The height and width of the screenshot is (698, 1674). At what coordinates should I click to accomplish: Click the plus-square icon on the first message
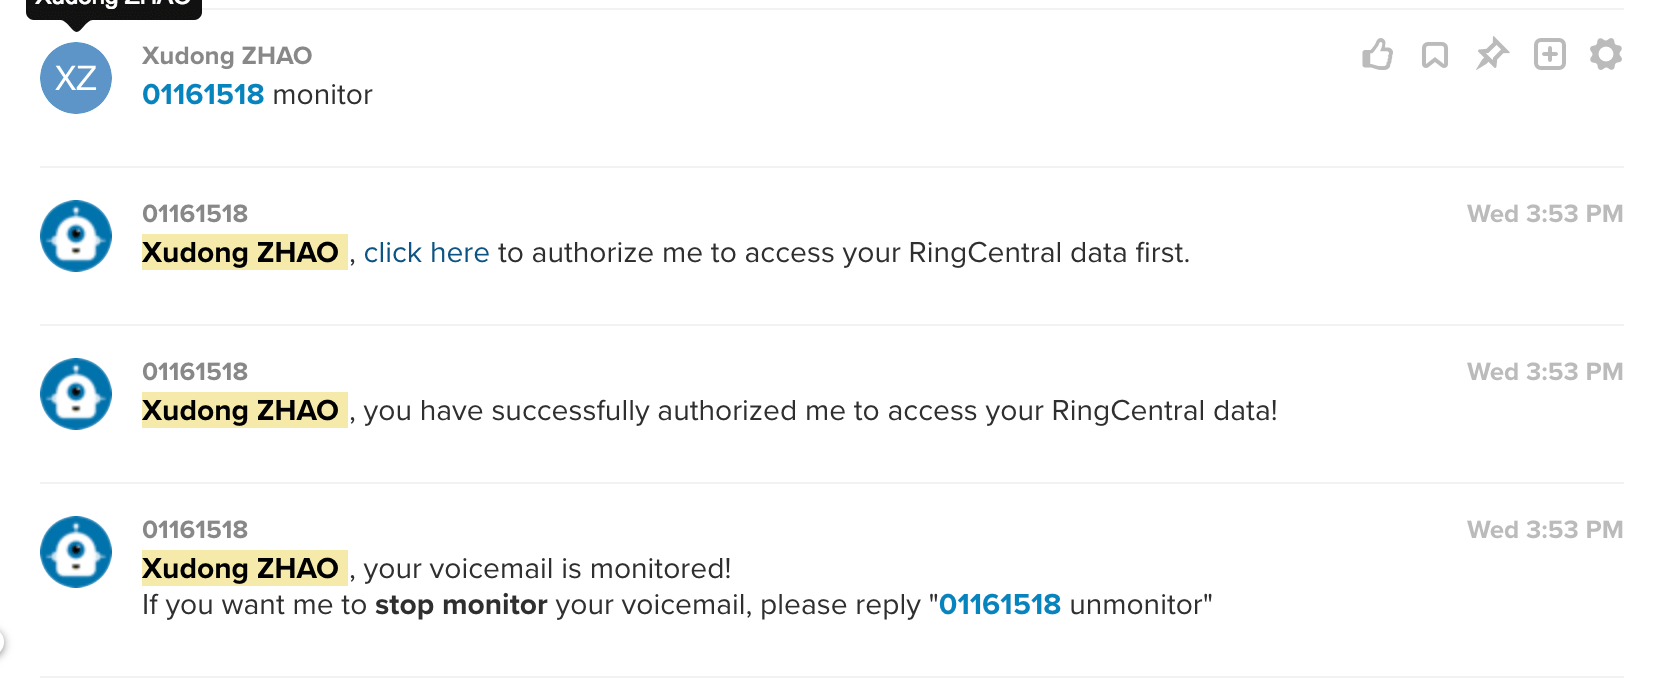(1550, 54)
